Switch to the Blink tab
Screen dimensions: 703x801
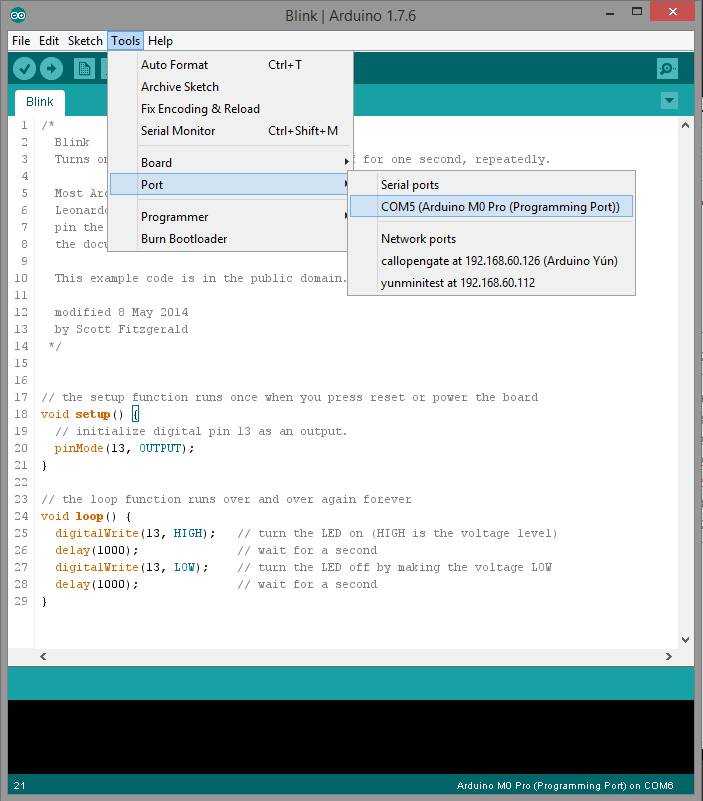click(x=40, y=102)
